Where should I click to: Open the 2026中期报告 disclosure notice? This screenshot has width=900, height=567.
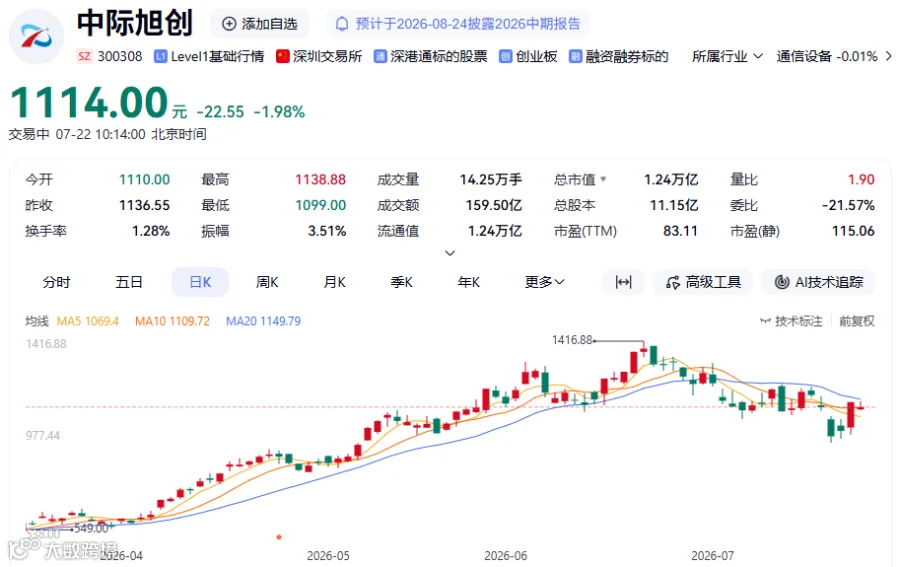[x=458, y=24]
